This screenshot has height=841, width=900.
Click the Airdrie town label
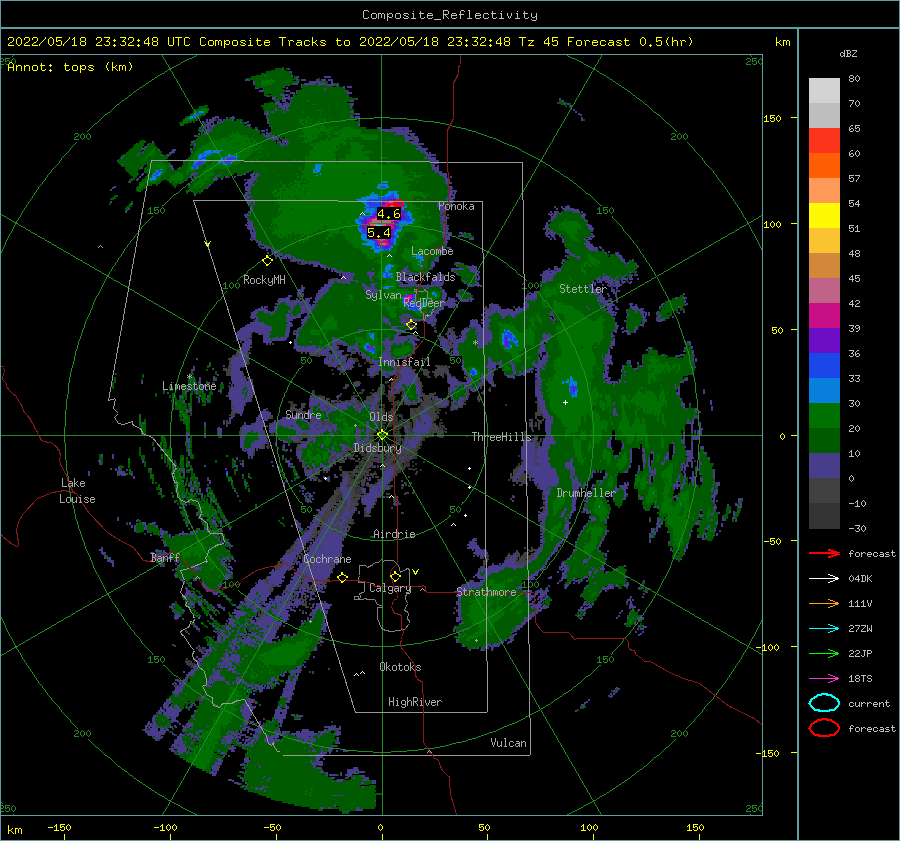[394, 534]
